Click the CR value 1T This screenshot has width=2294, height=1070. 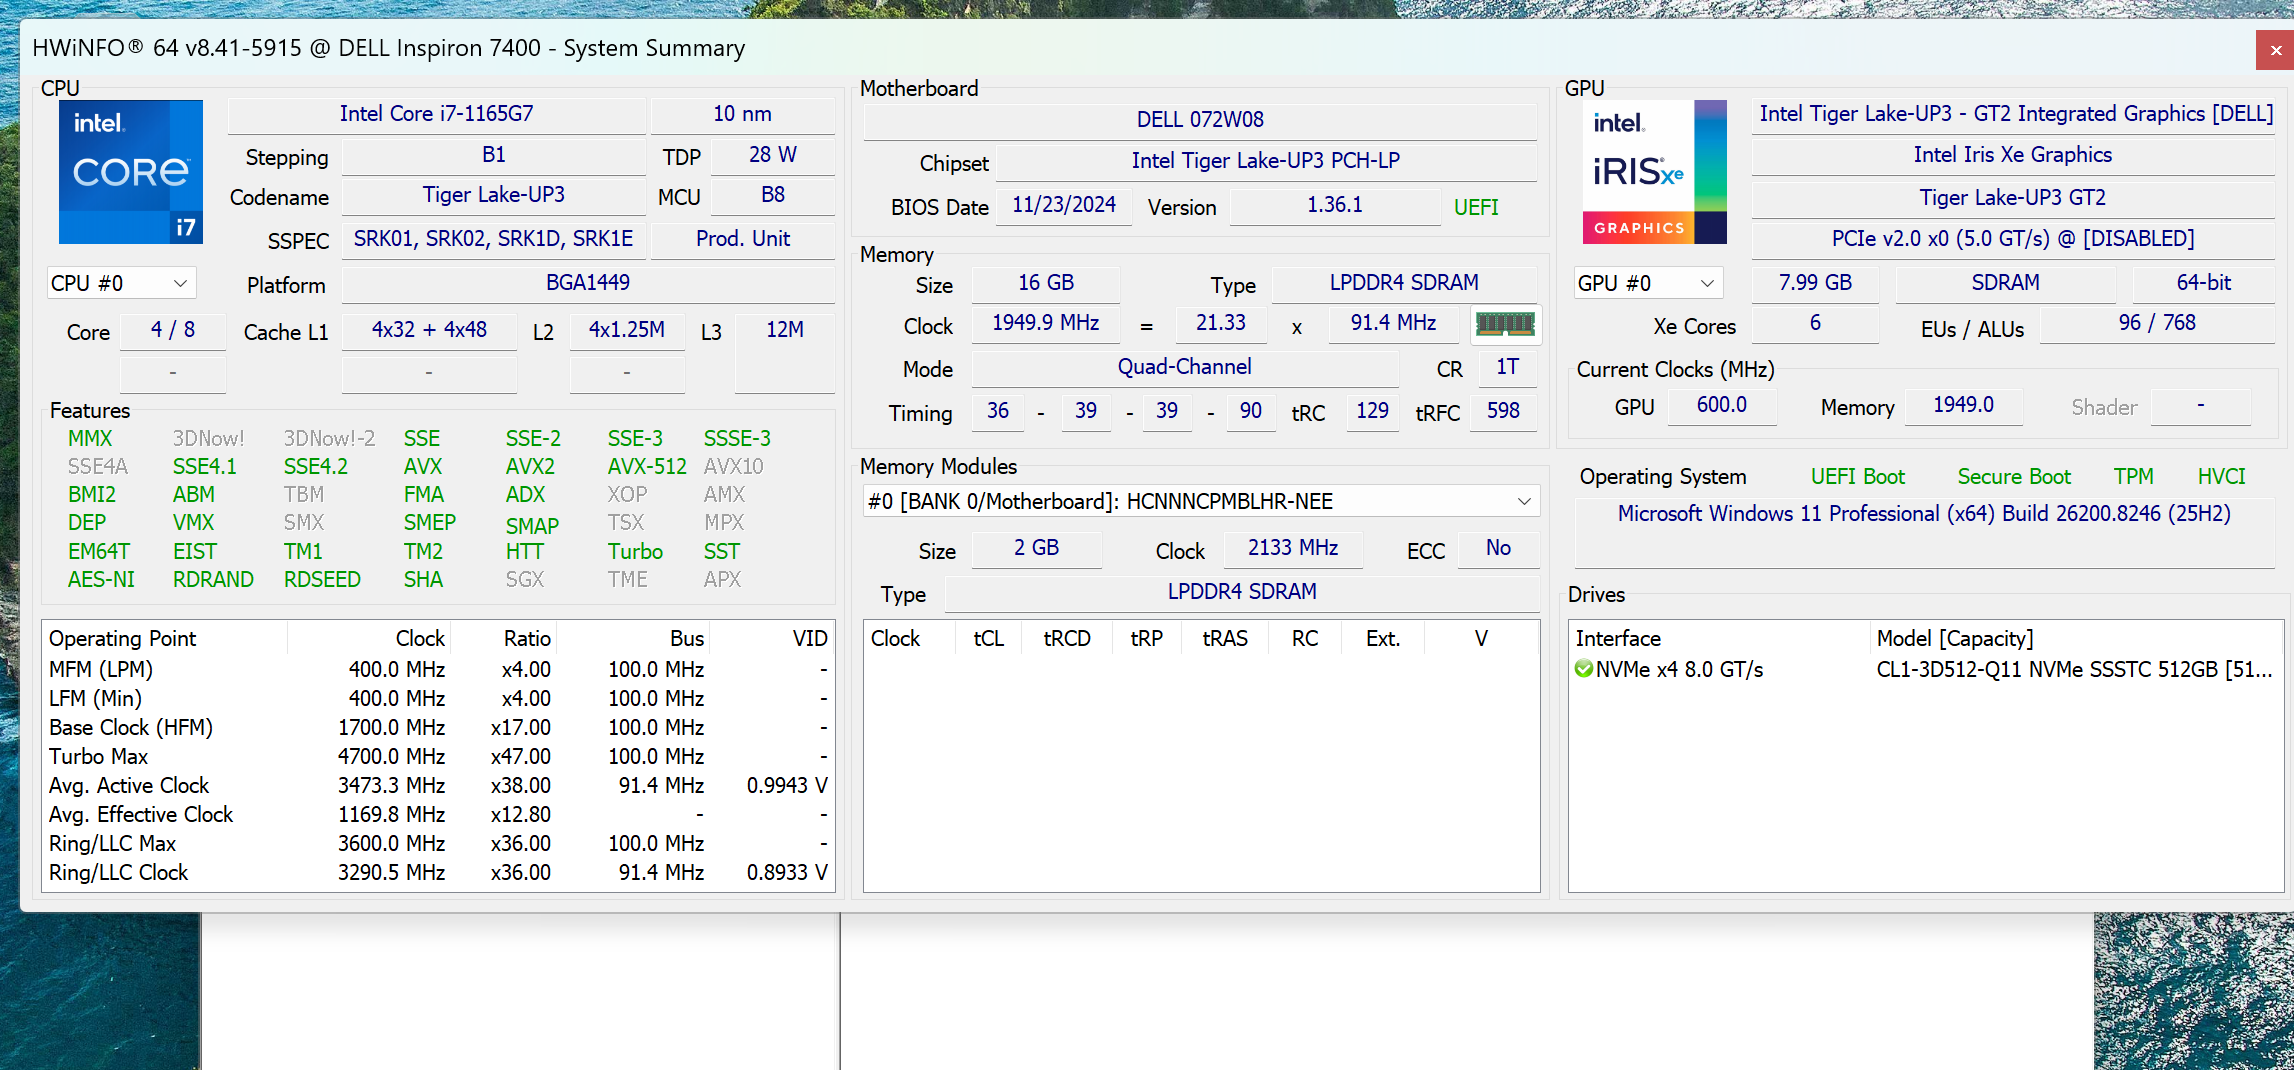[x=1507, y=367]
